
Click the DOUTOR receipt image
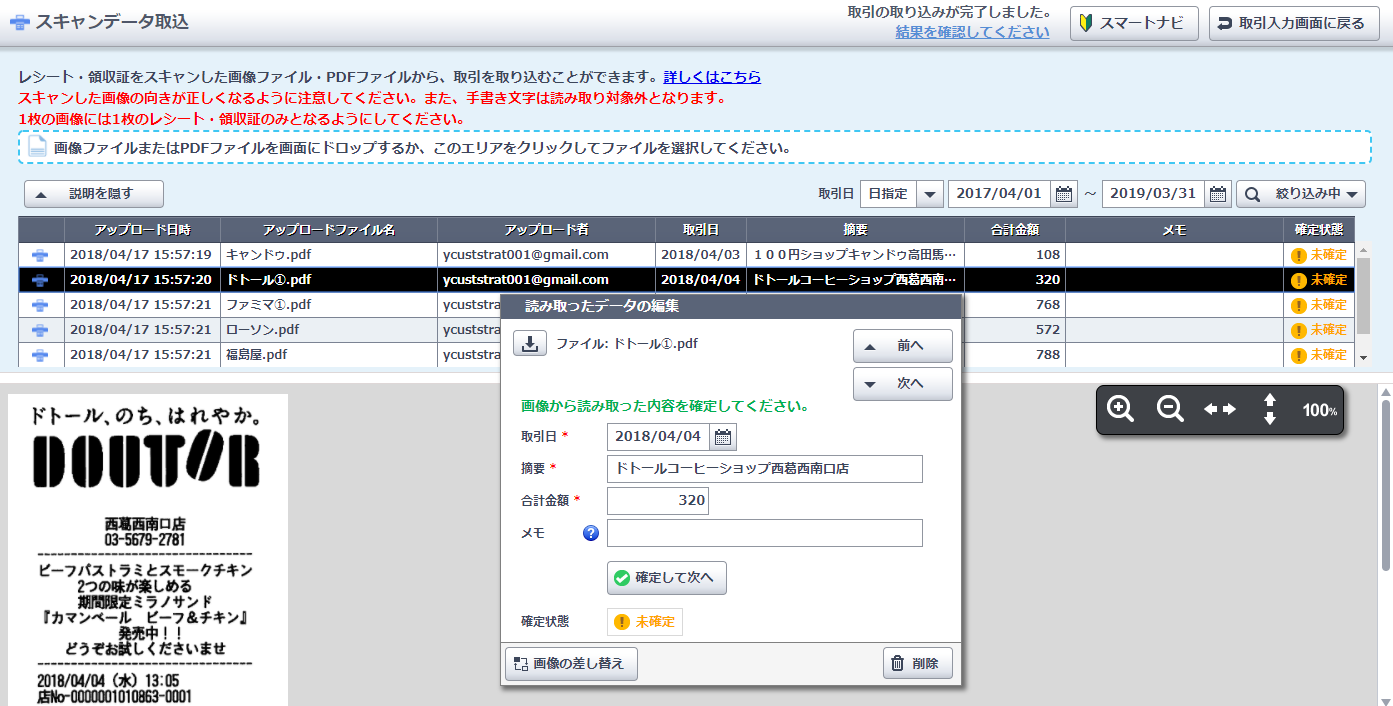tap(148, 550)
